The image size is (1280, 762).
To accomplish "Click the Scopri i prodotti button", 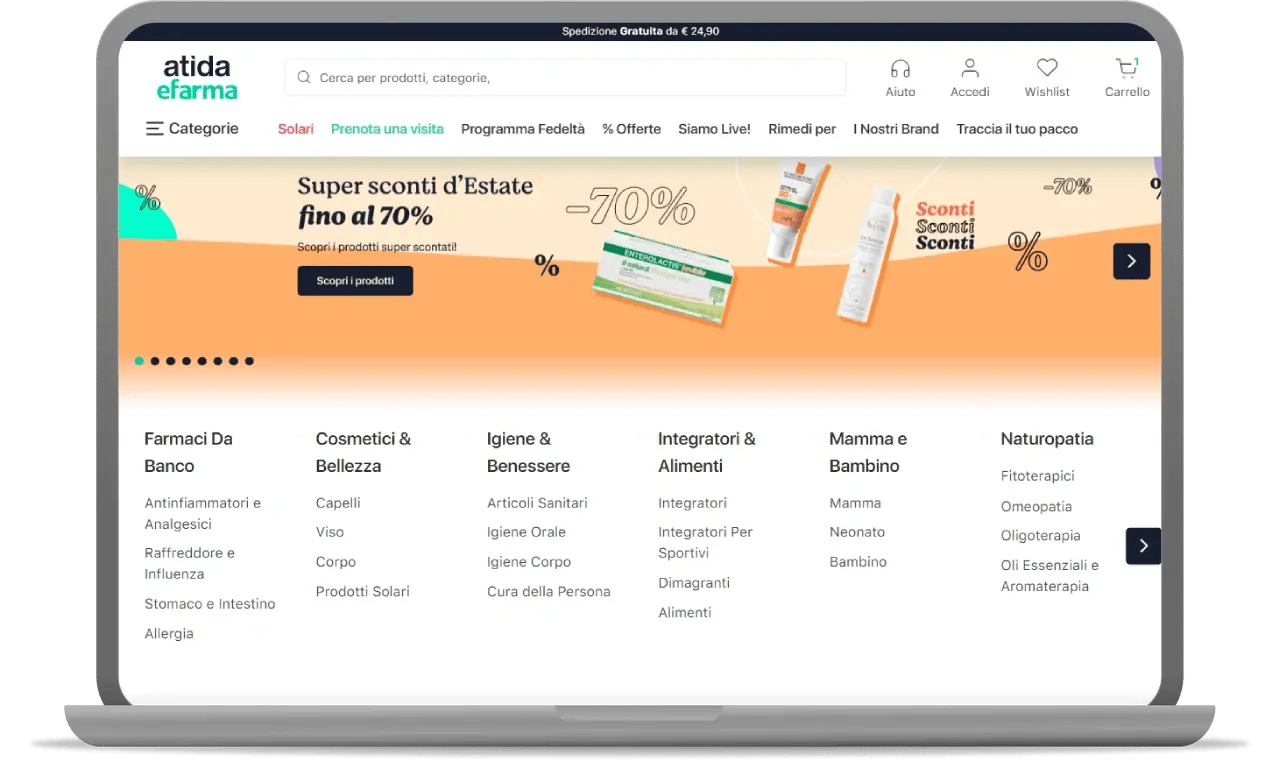I will (355, 281).
